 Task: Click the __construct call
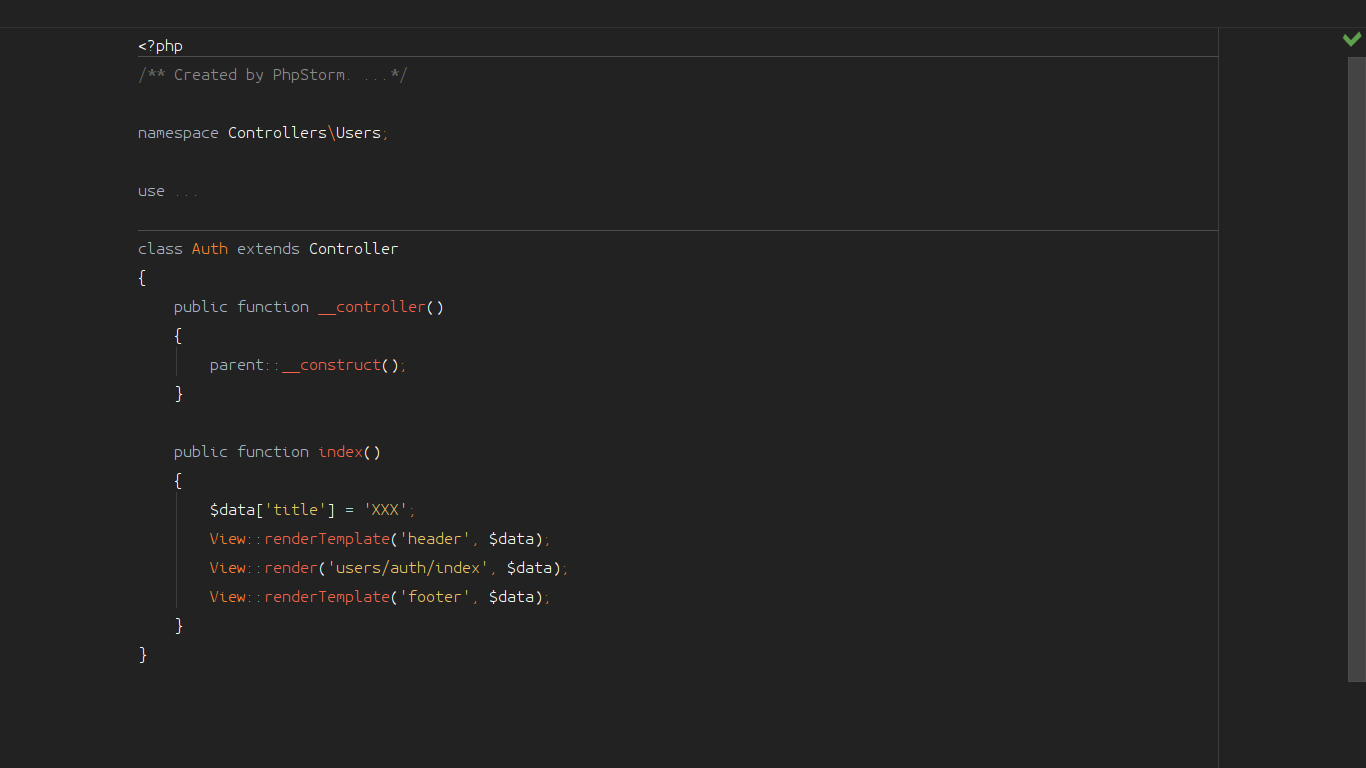(332, 365)
